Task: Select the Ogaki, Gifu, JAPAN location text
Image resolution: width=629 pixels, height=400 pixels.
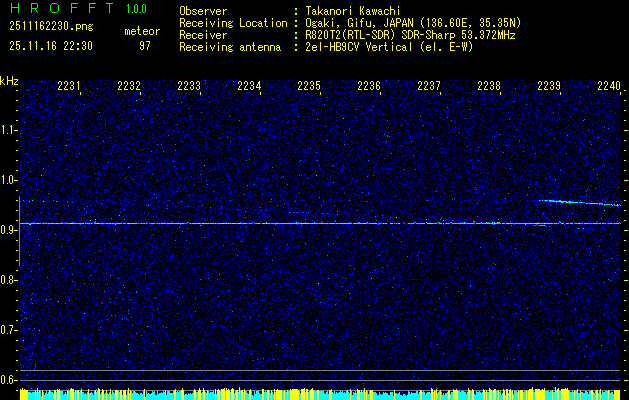Action: tap(413, 23)
